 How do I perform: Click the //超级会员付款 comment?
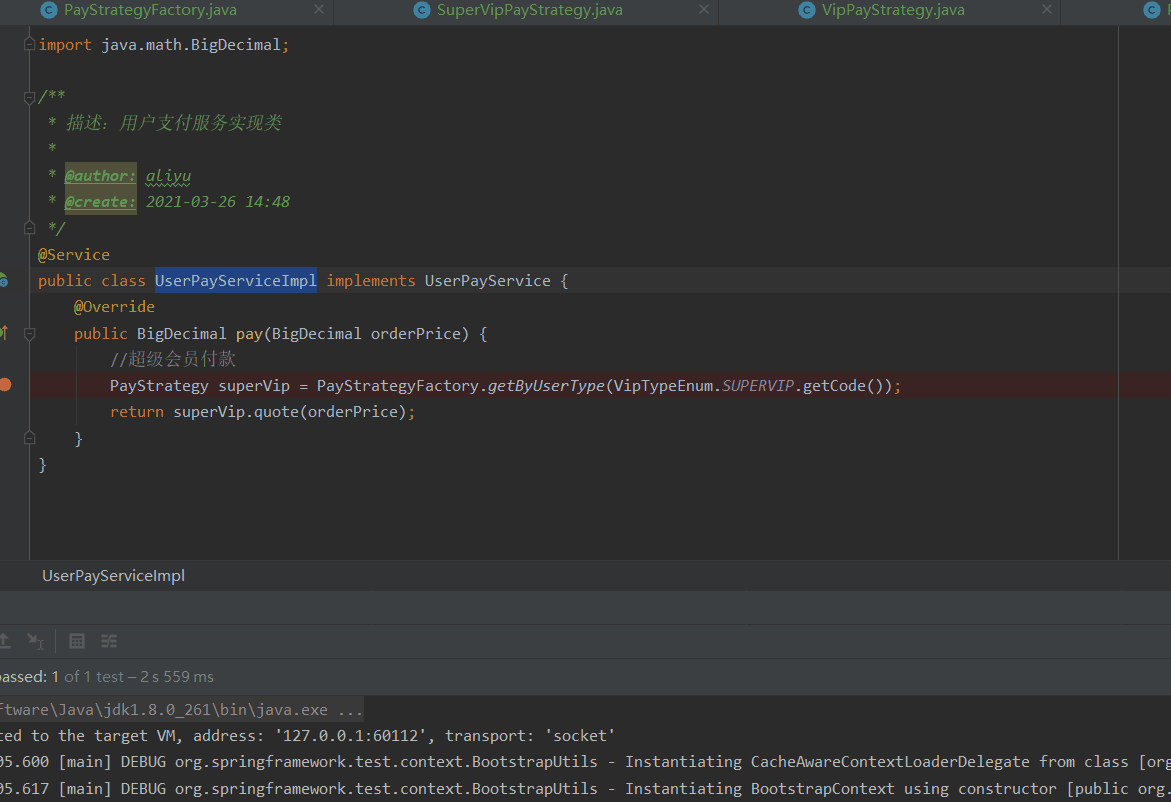173,359
